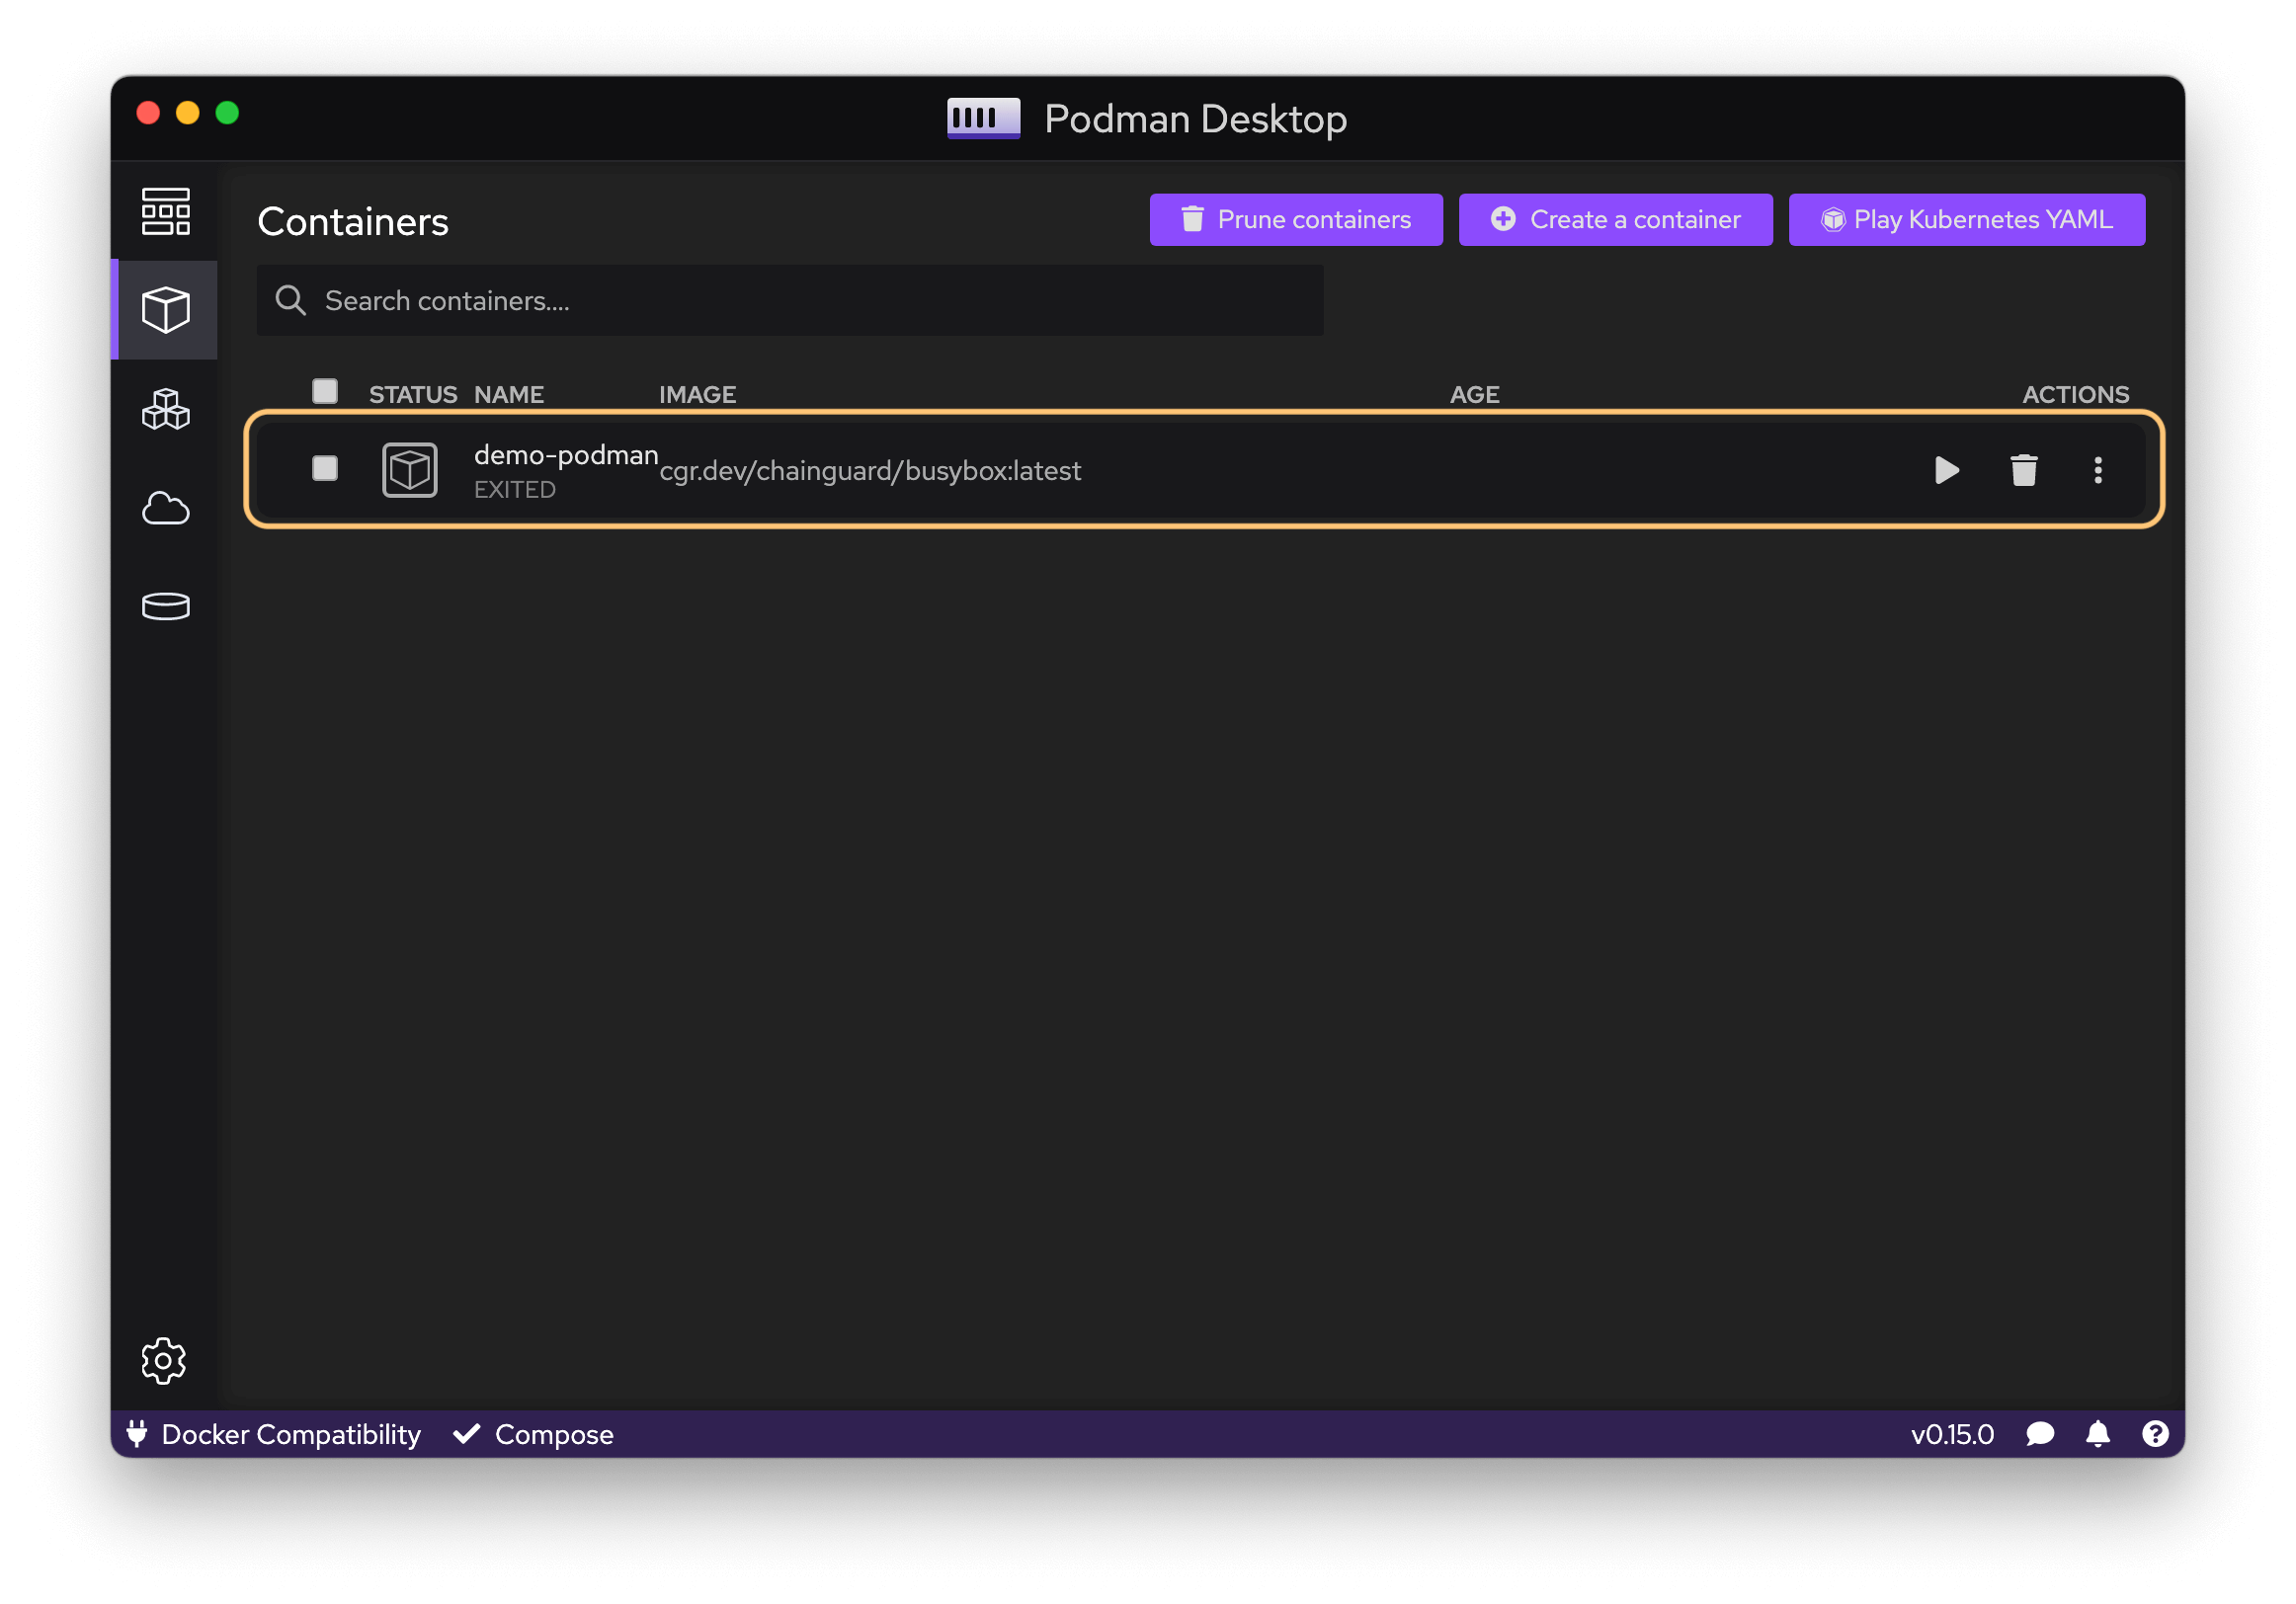This screenshot has width=2296, height=1604.
Task: Open Images via the cloud icon
Action: tap(165, 508)
